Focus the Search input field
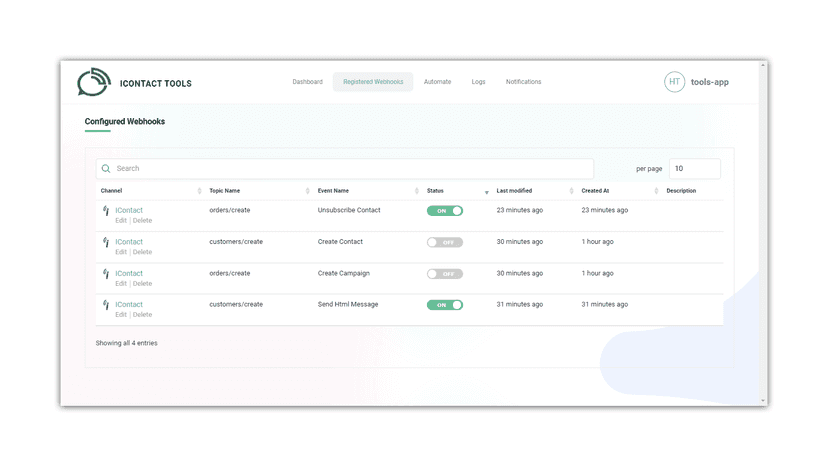This screenshot has width=828, height=466. (x=345, y=169)
